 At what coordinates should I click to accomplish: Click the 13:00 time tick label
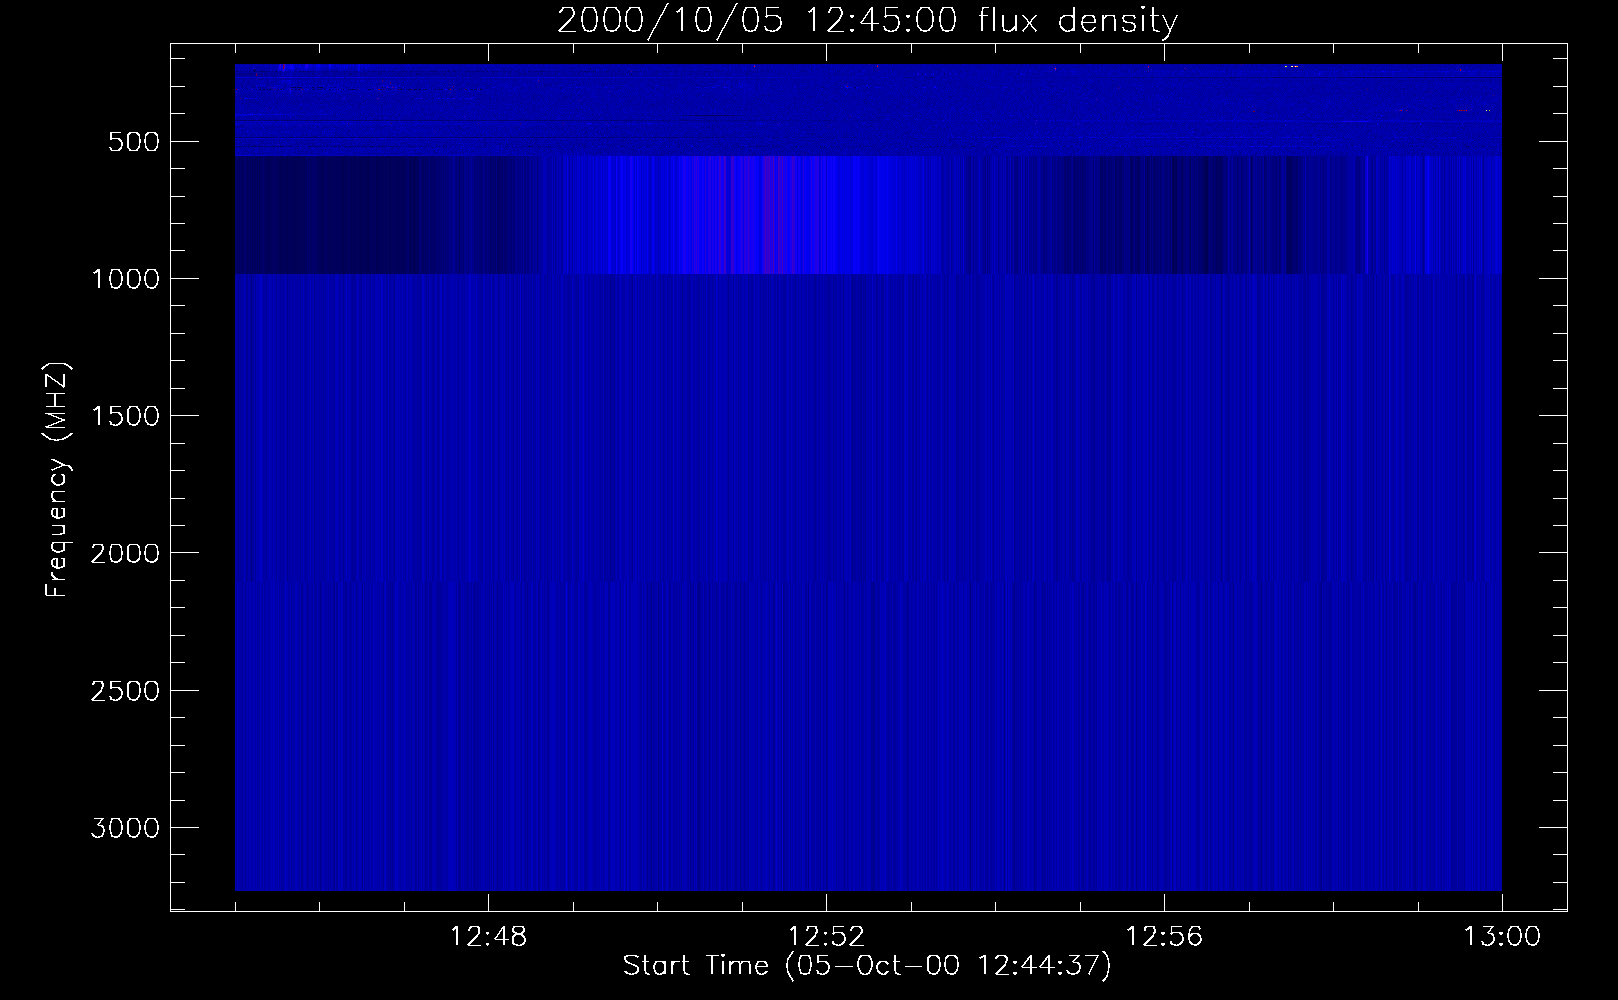click(x=1502, y=937)
